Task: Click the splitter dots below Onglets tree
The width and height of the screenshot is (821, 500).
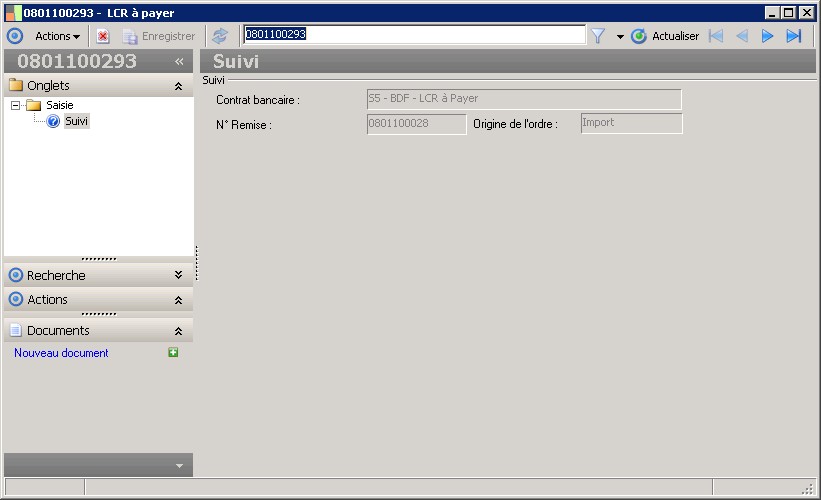Action: coord(99,259)
